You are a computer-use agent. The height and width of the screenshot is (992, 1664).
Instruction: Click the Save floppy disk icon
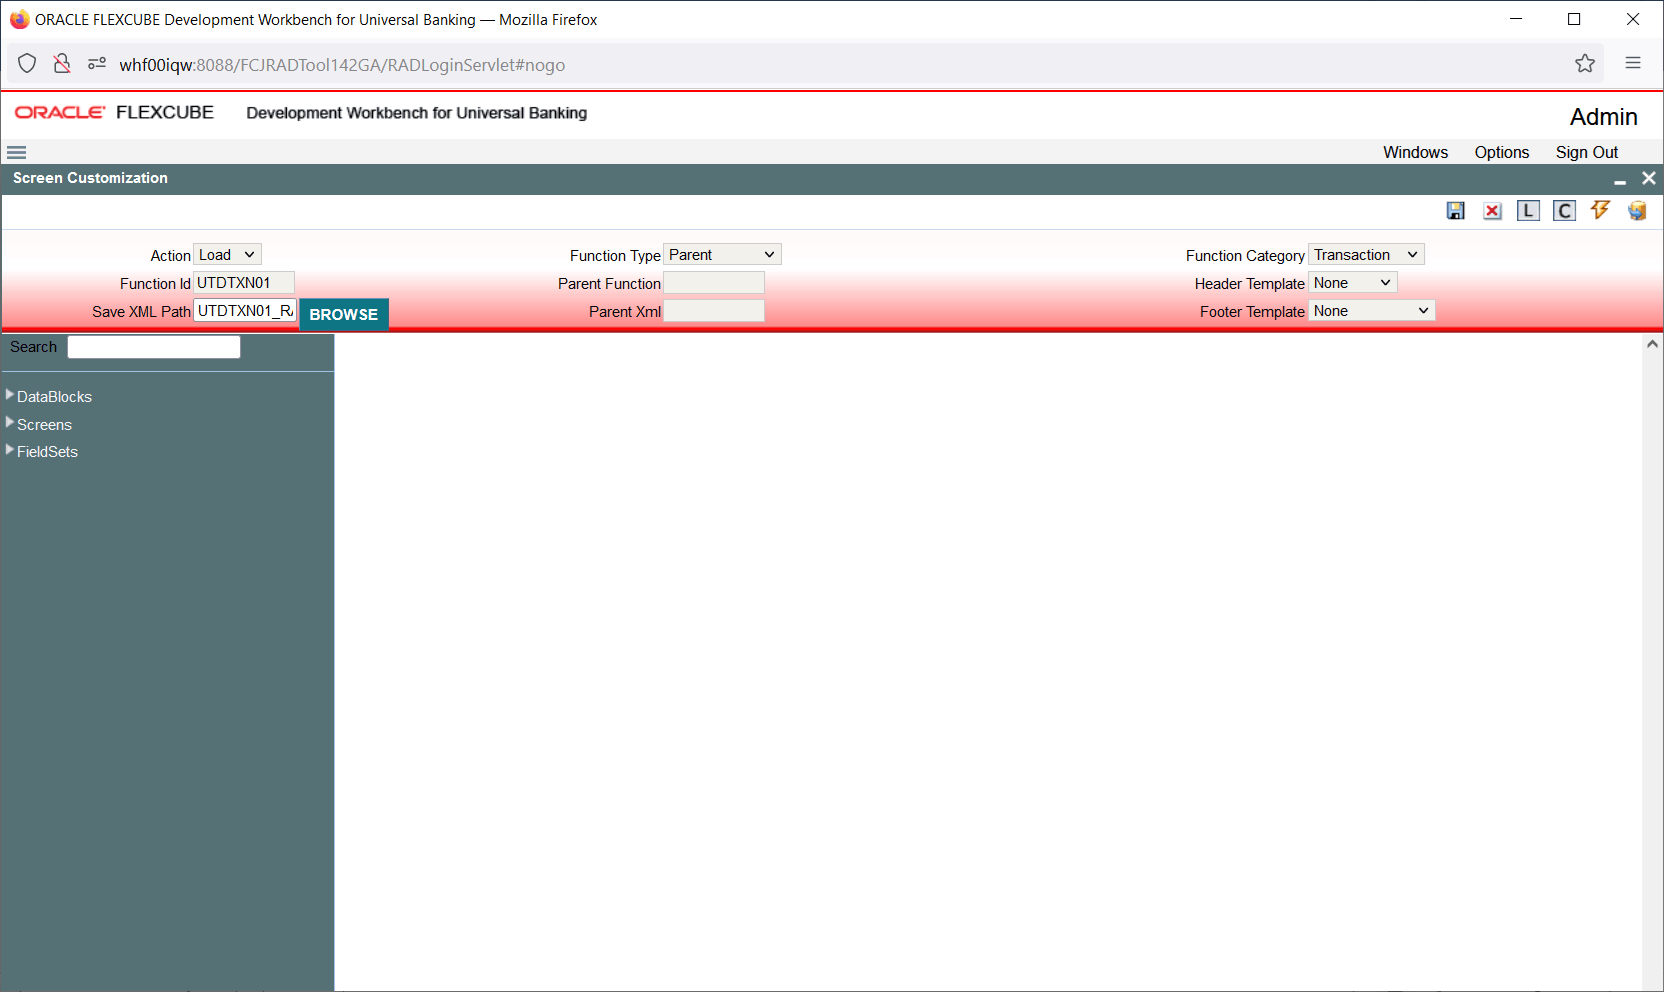(1456, 211)
